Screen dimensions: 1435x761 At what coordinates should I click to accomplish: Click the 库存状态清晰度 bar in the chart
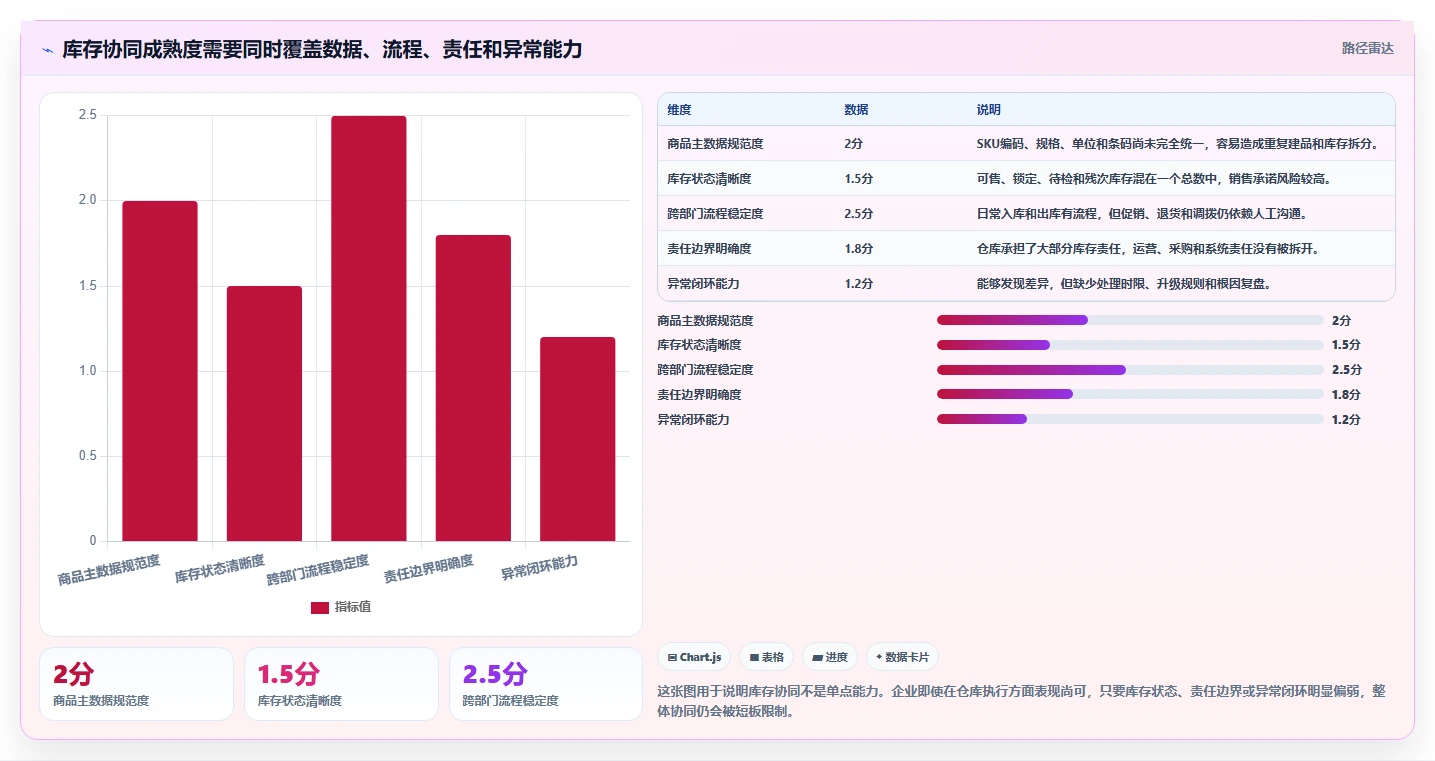(x=264, y=414)
